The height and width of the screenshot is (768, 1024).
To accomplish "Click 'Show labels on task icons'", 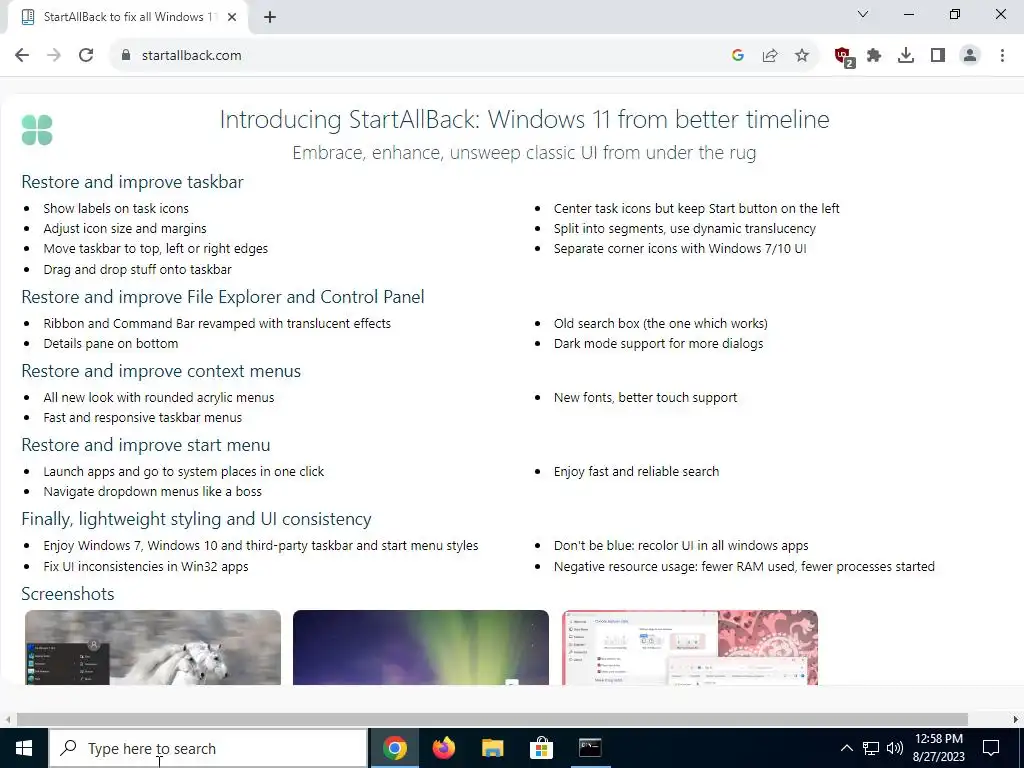I will point(116,208).
